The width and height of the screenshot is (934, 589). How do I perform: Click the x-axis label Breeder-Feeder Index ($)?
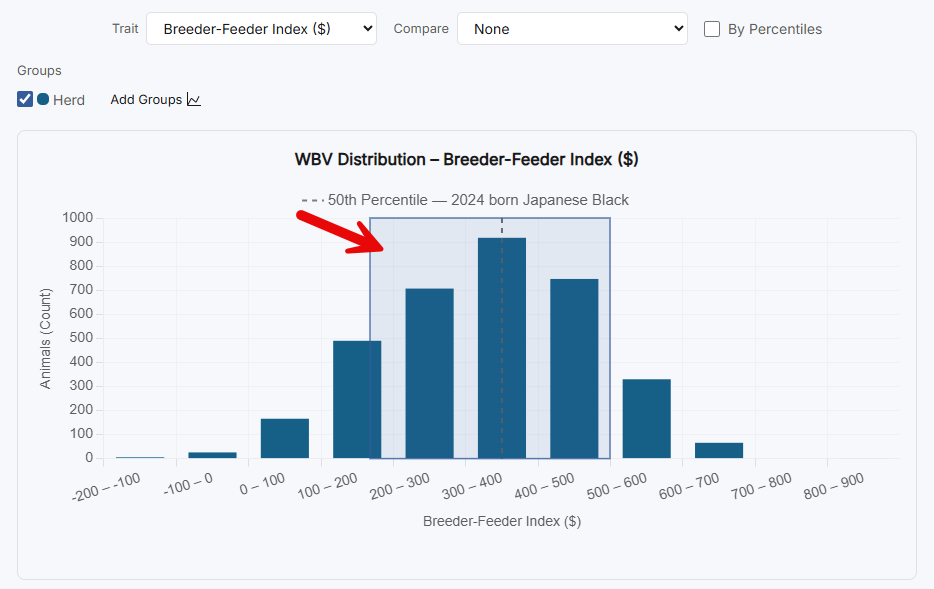pyautogui.click(x=502, y=521)
